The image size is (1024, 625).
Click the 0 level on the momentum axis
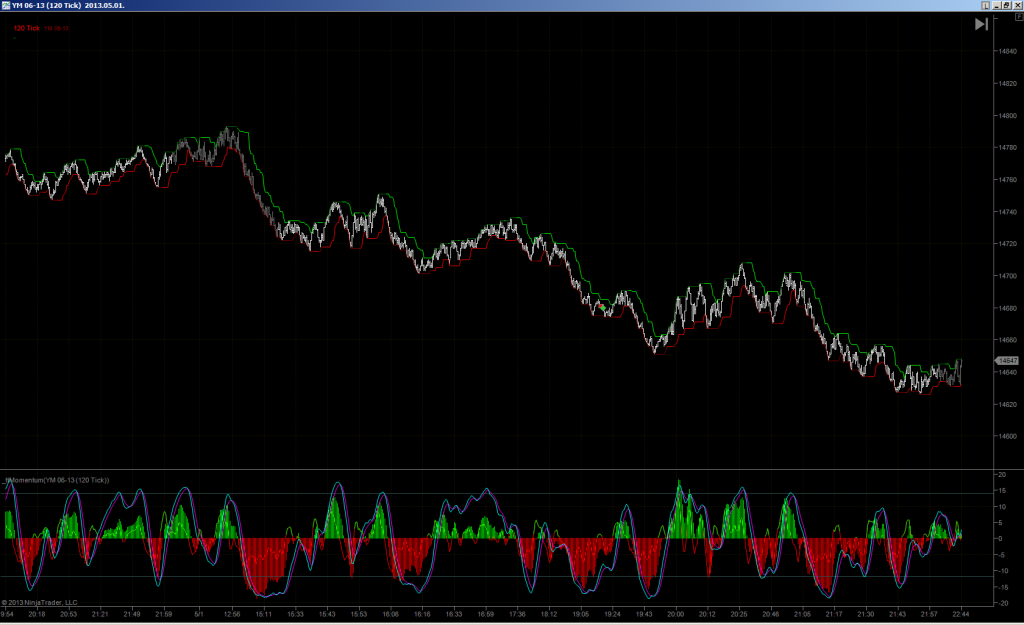click(x=1000, y=539)
